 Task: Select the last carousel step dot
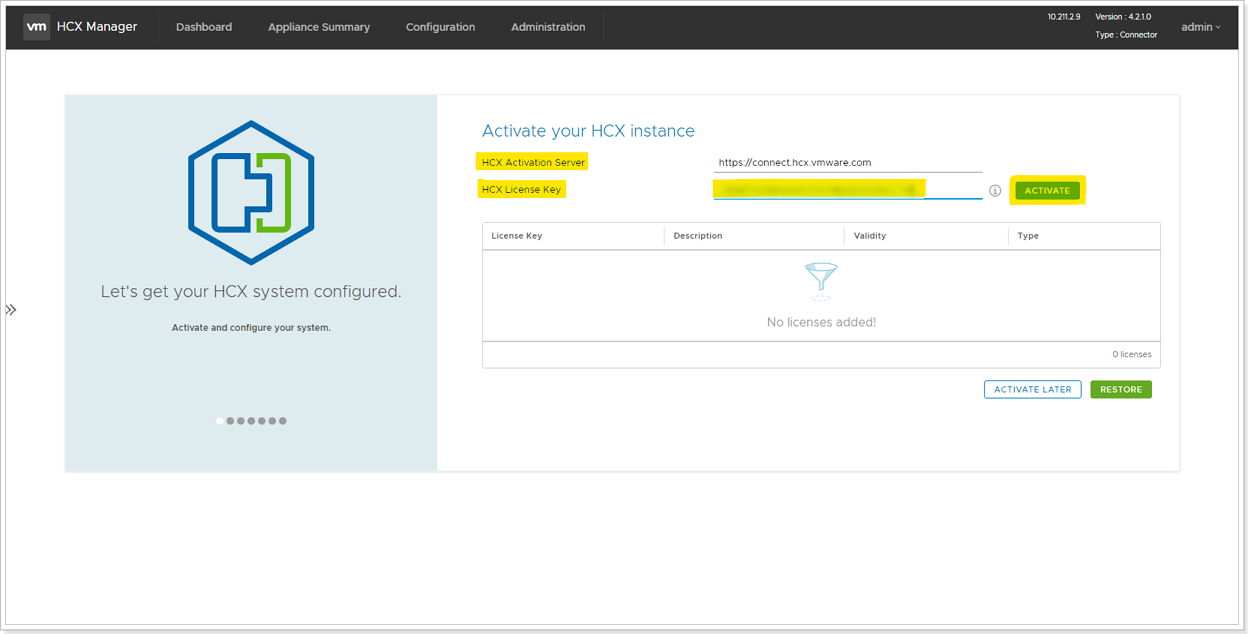click(283, 421)
